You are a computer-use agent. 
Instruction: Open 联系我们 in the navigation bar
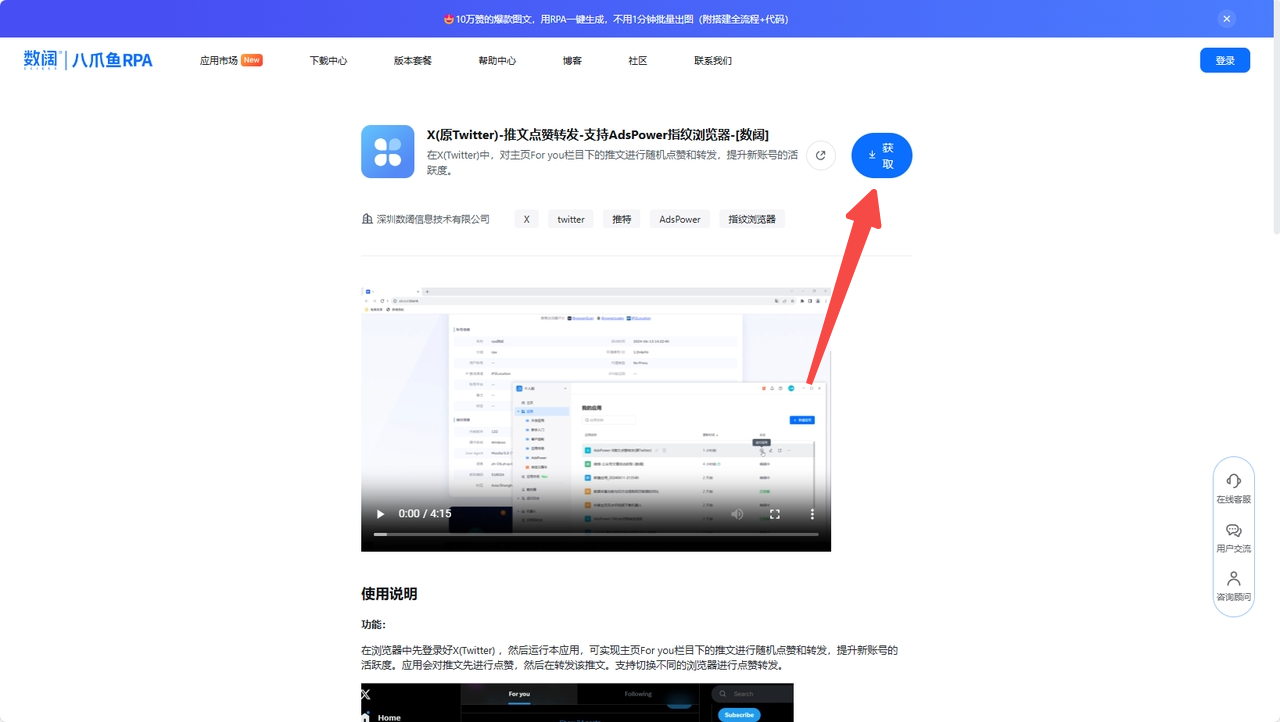(713, 60)
